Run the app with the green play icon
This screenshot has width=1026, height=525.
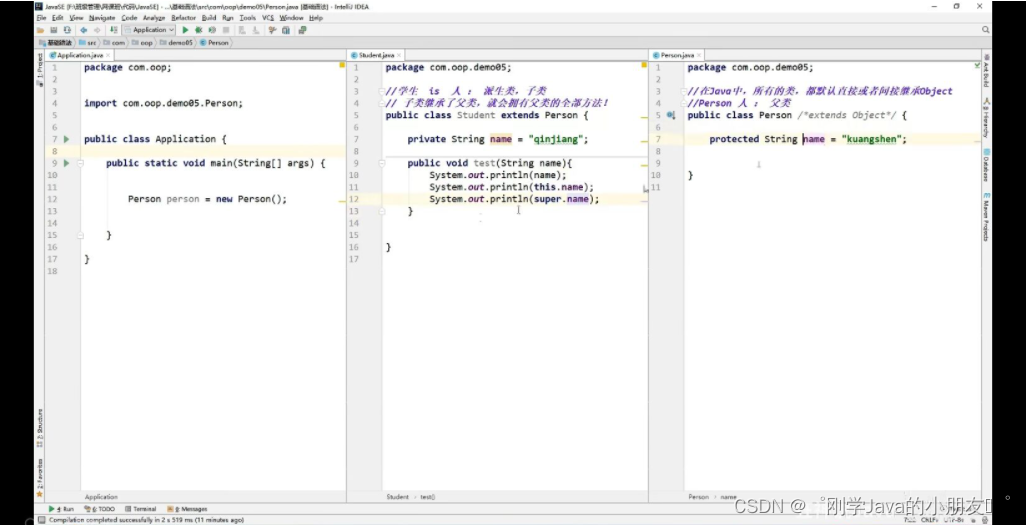[185, 30]
